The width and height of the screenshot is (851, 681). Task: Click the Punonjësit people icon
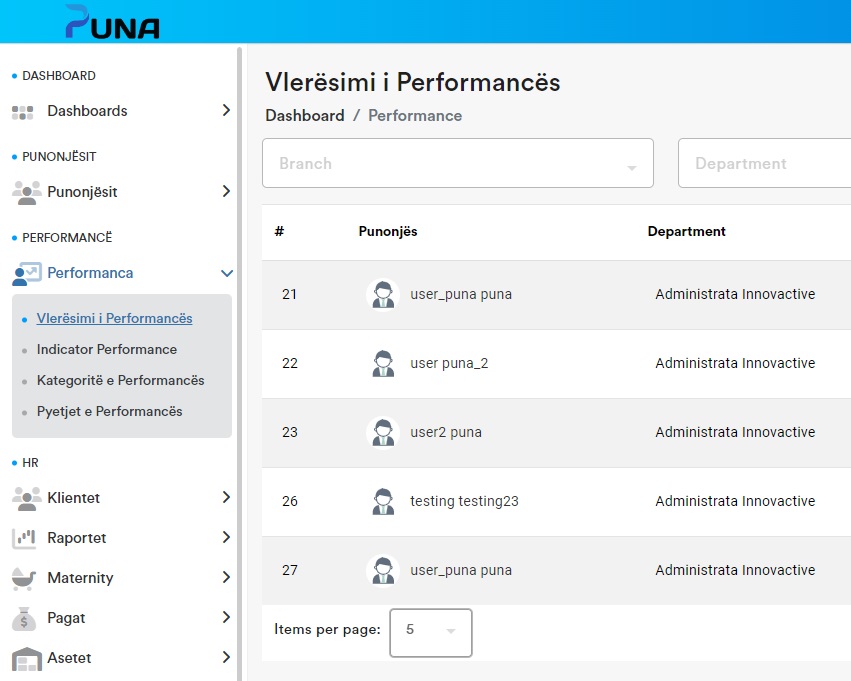(x=25, y=192)
